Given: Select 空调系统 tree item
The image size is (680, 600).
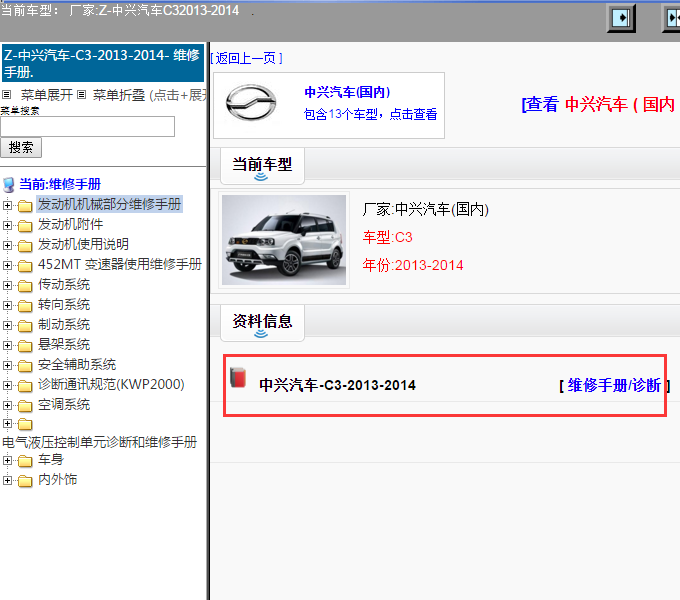Looking at the screenshot, I should tap(64, 404).
